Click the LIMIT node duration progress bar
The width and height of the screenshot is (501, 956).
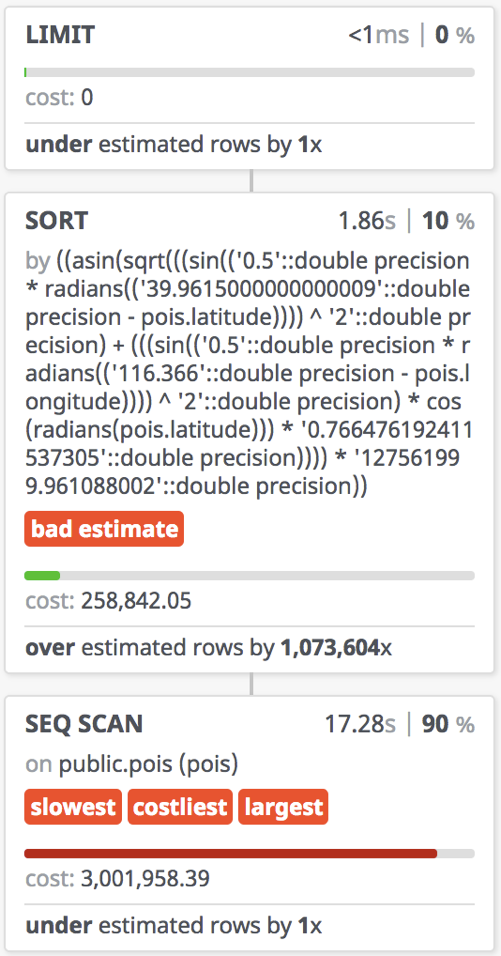click(x=249, y=73)
